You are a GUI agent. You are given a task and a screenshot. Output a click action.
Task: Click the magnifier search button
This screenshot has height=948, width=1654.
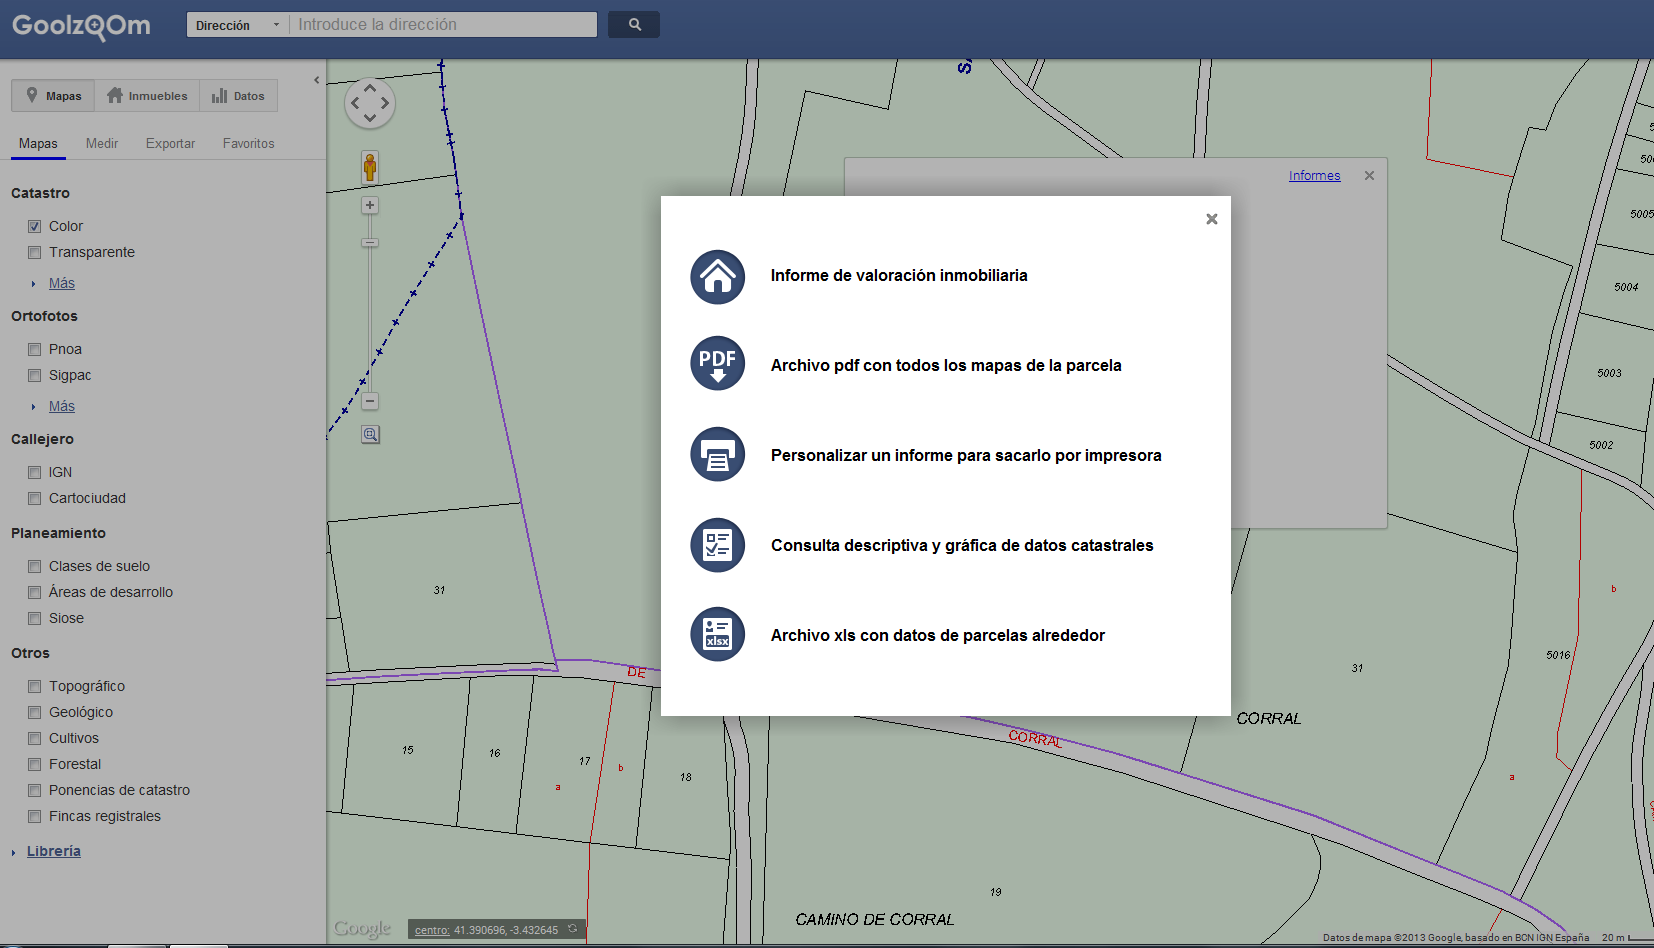click(x=634, y=24)
